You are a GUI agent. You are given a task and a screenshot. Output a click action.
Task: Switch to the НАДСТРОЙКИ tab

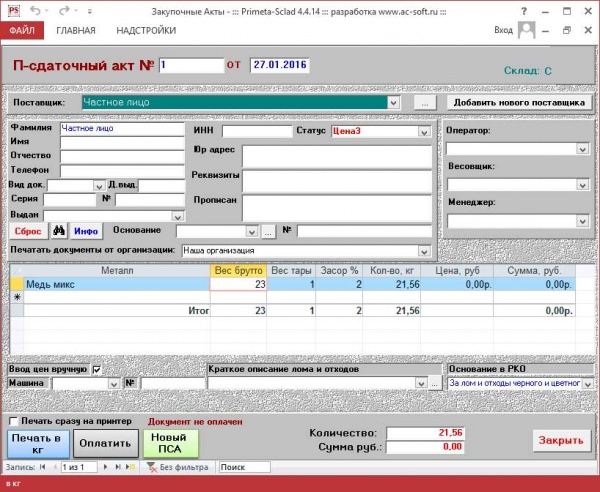pyautogui.click(x=145, y=31)
